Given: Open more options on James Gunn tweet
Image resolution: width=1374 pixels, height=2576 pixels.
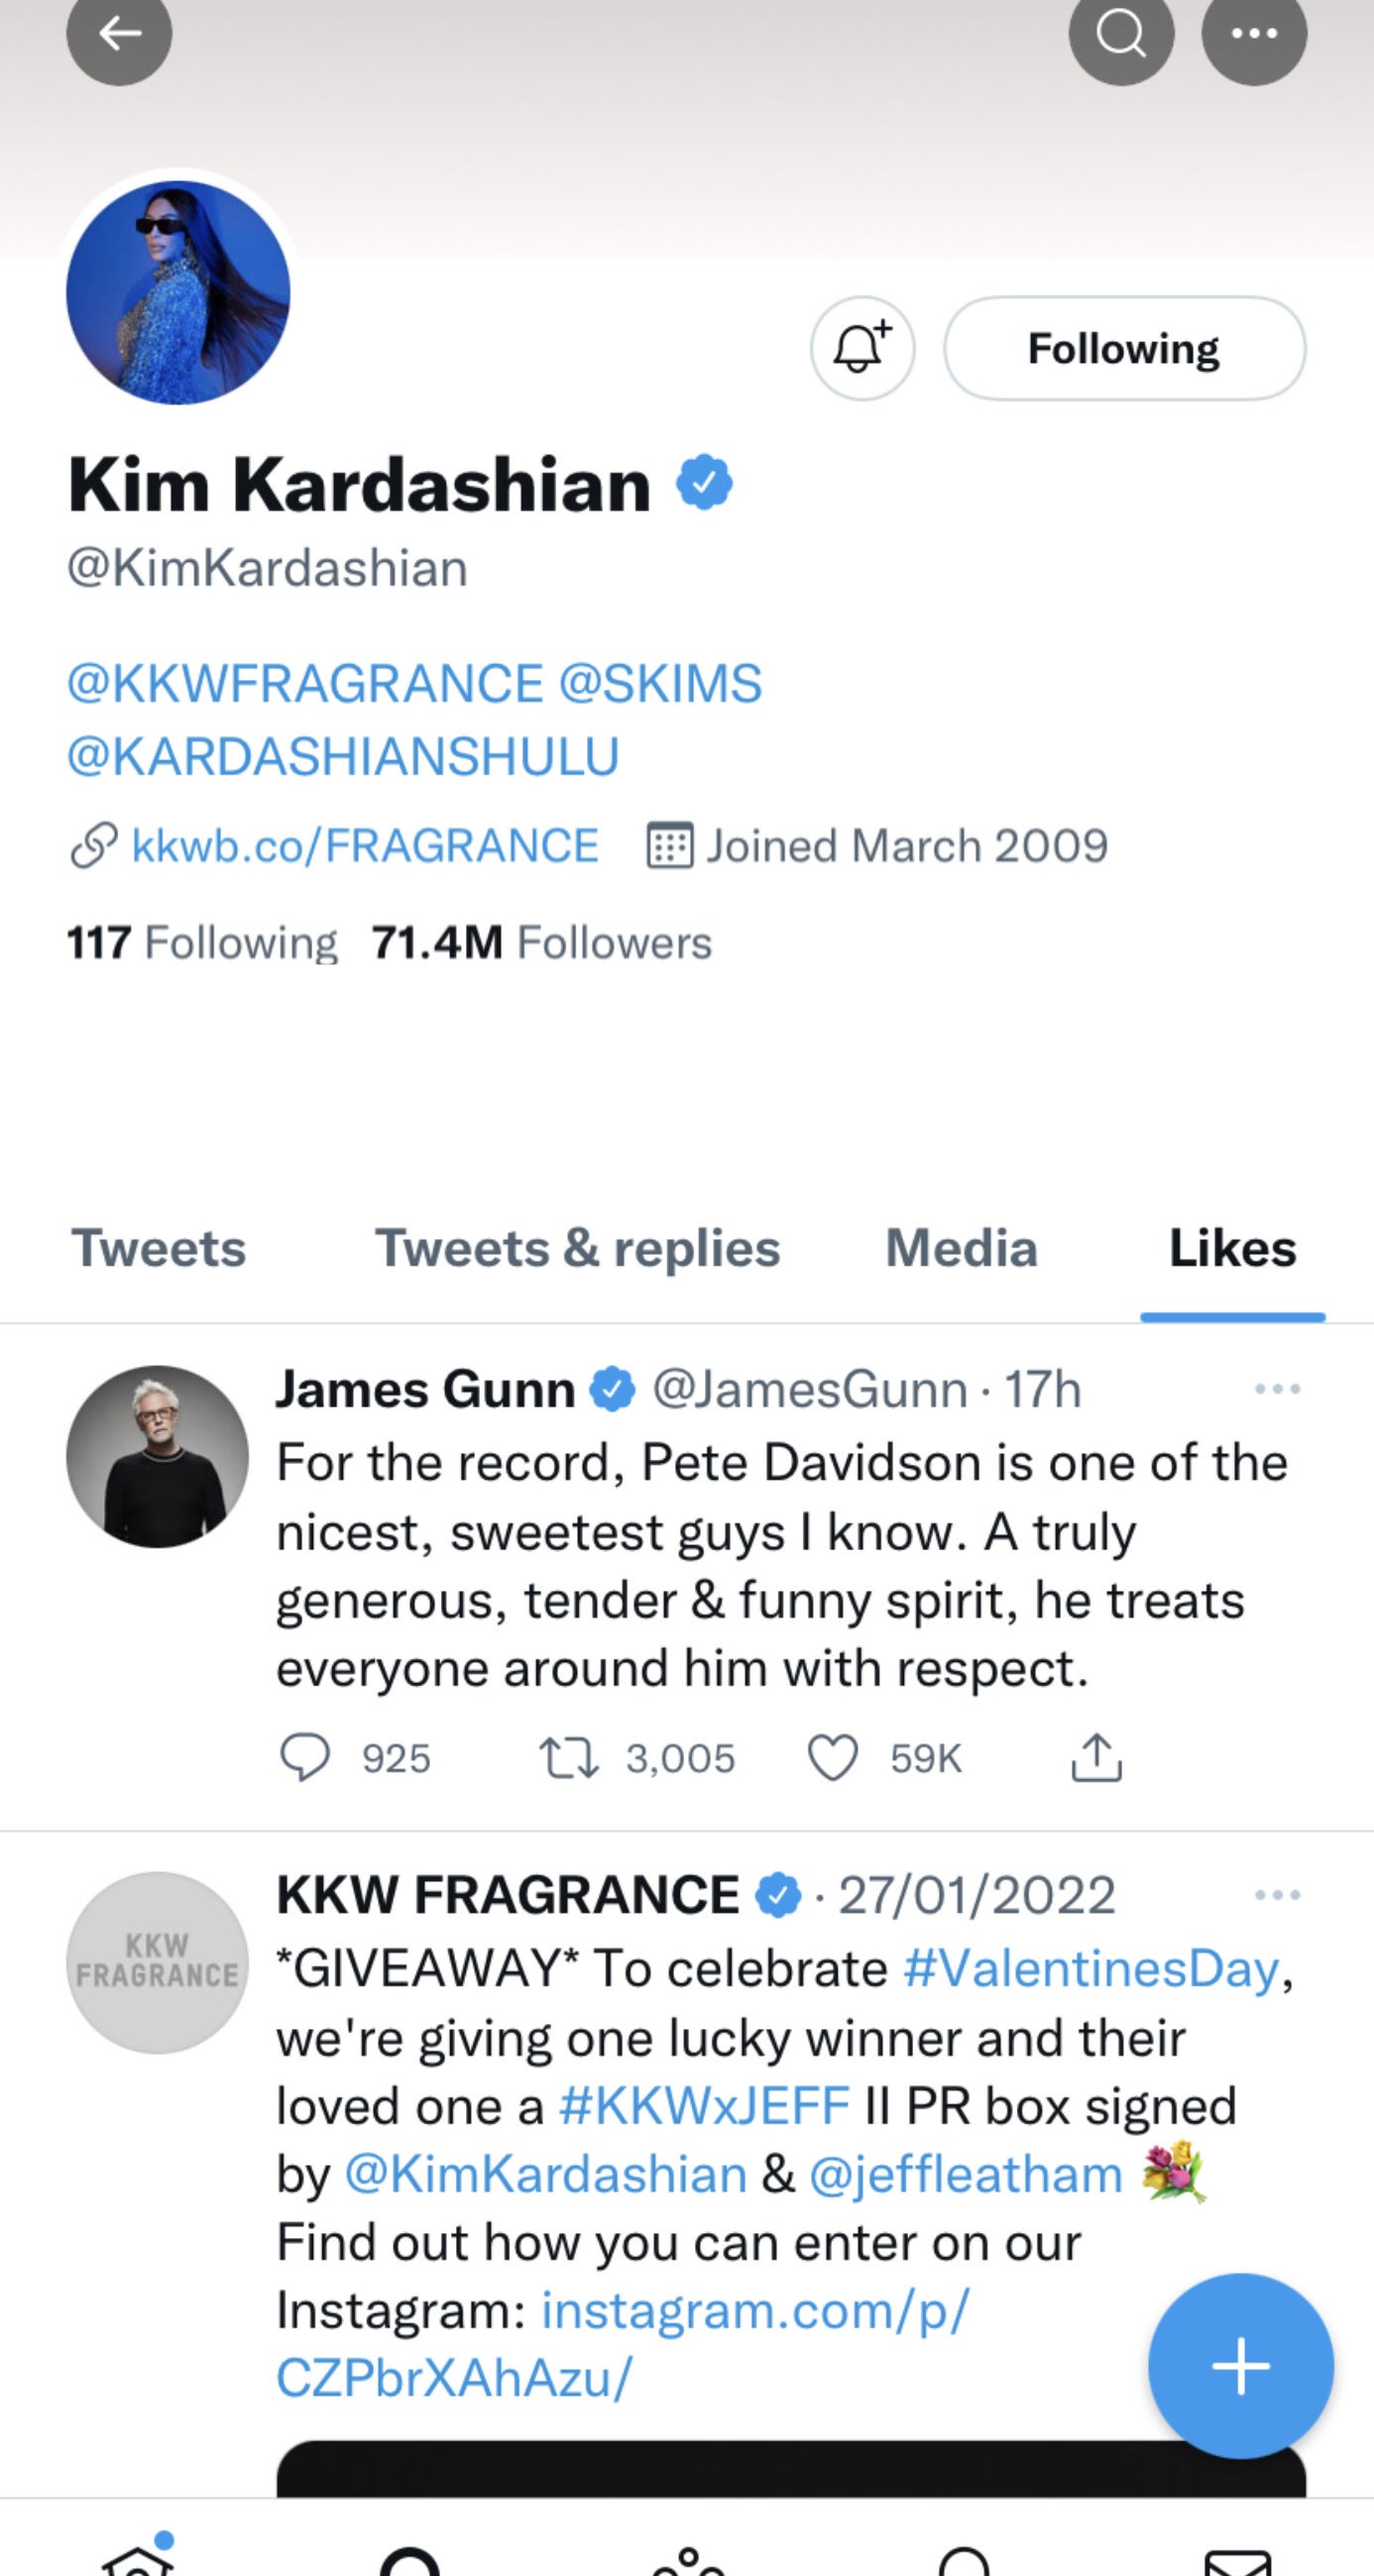Looking at the screenshot, I should tap(1277, 1389).
